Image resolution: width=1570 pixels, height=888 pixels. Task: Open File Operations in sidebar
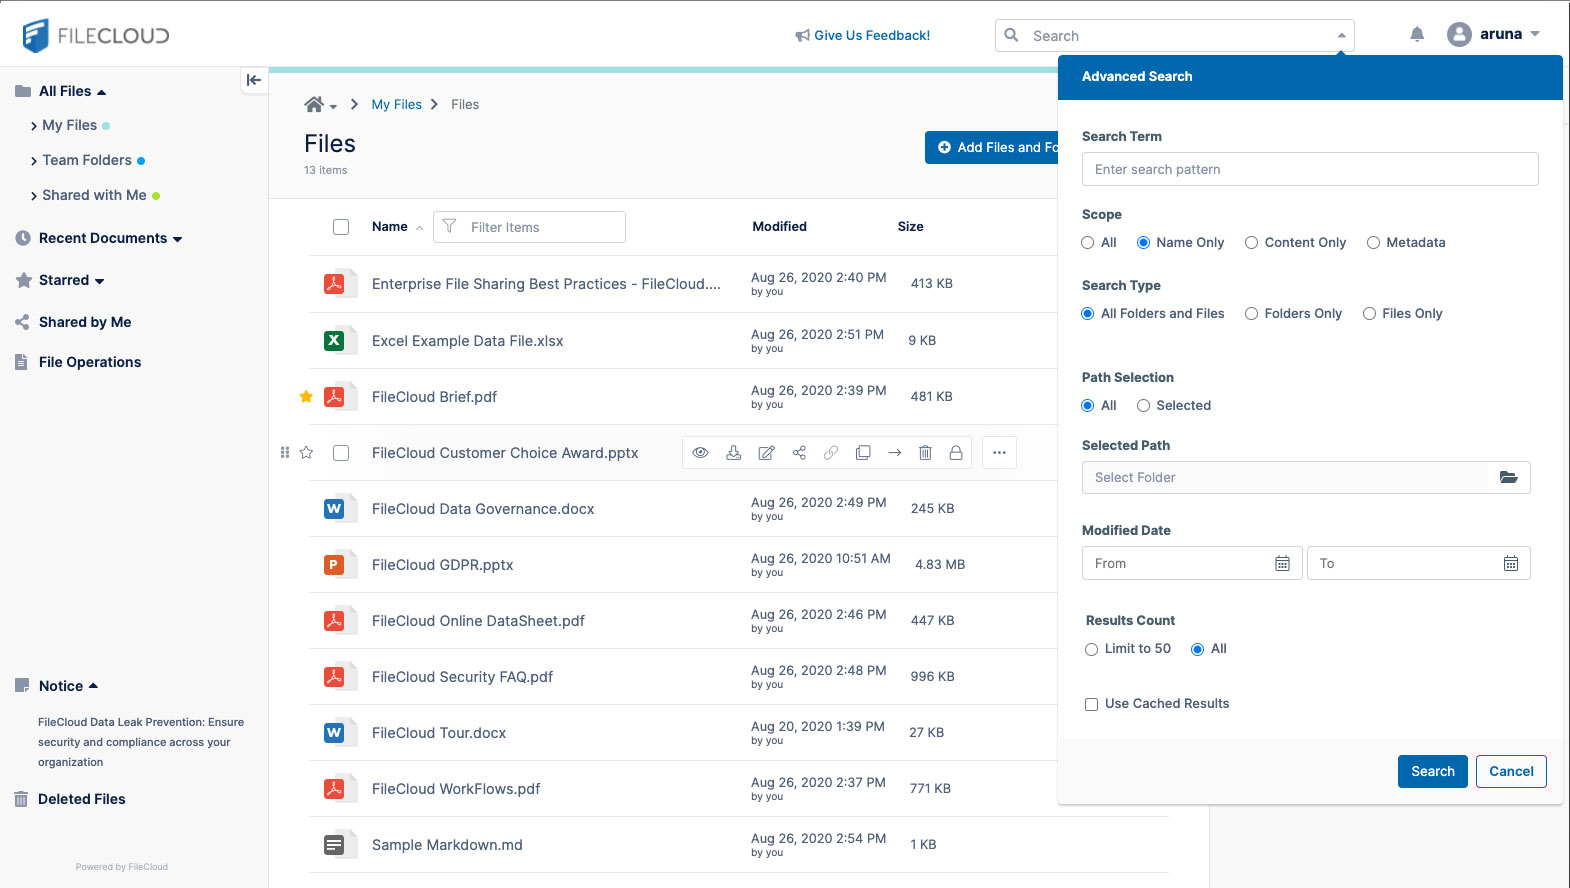click(x=90, y=362)
